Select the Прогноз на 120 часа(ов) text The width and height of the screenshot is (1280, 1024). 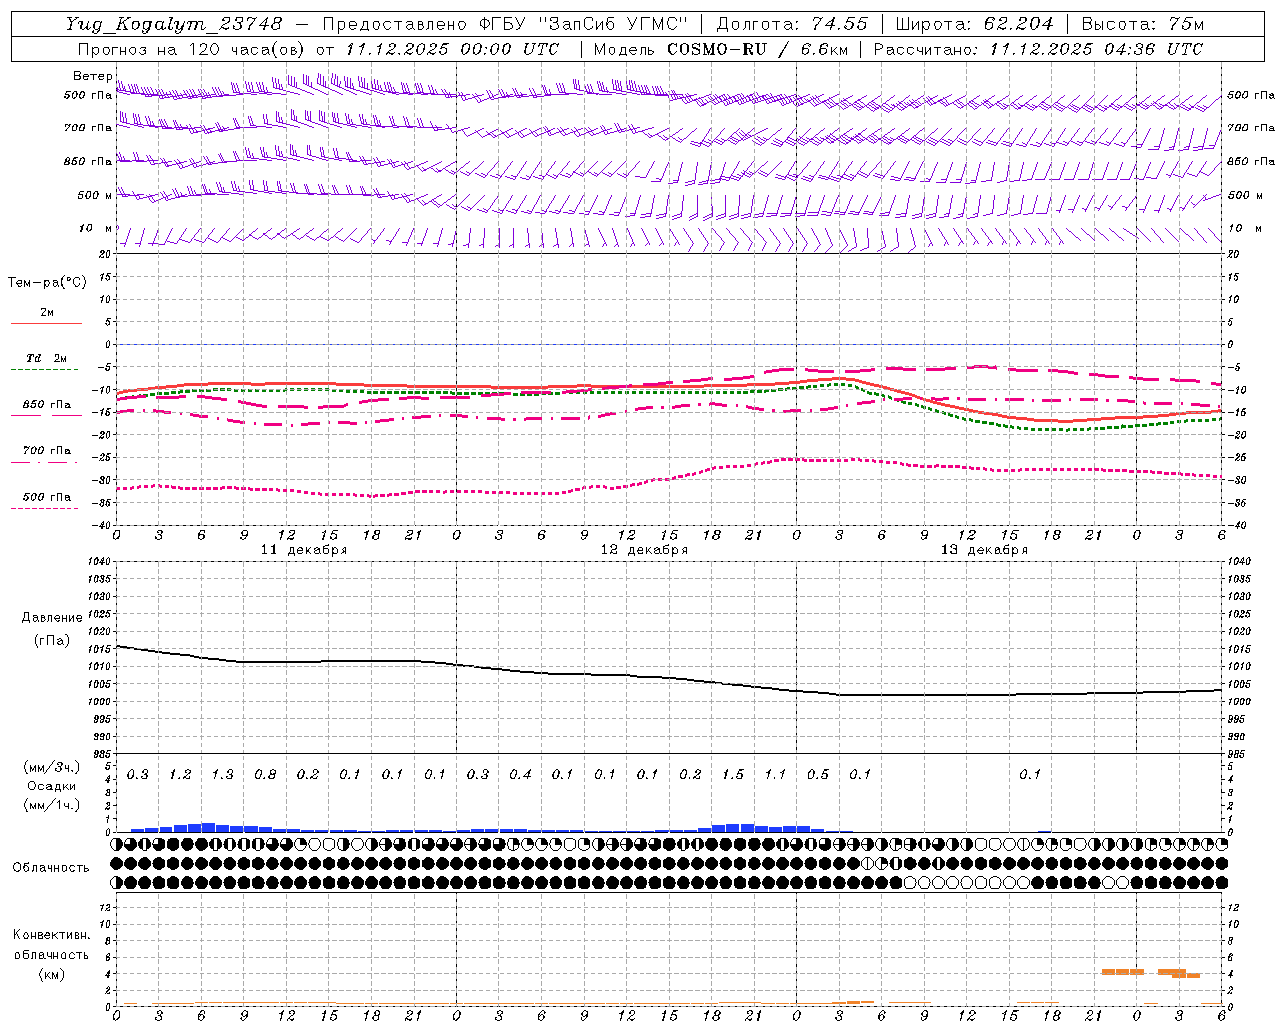192,49
